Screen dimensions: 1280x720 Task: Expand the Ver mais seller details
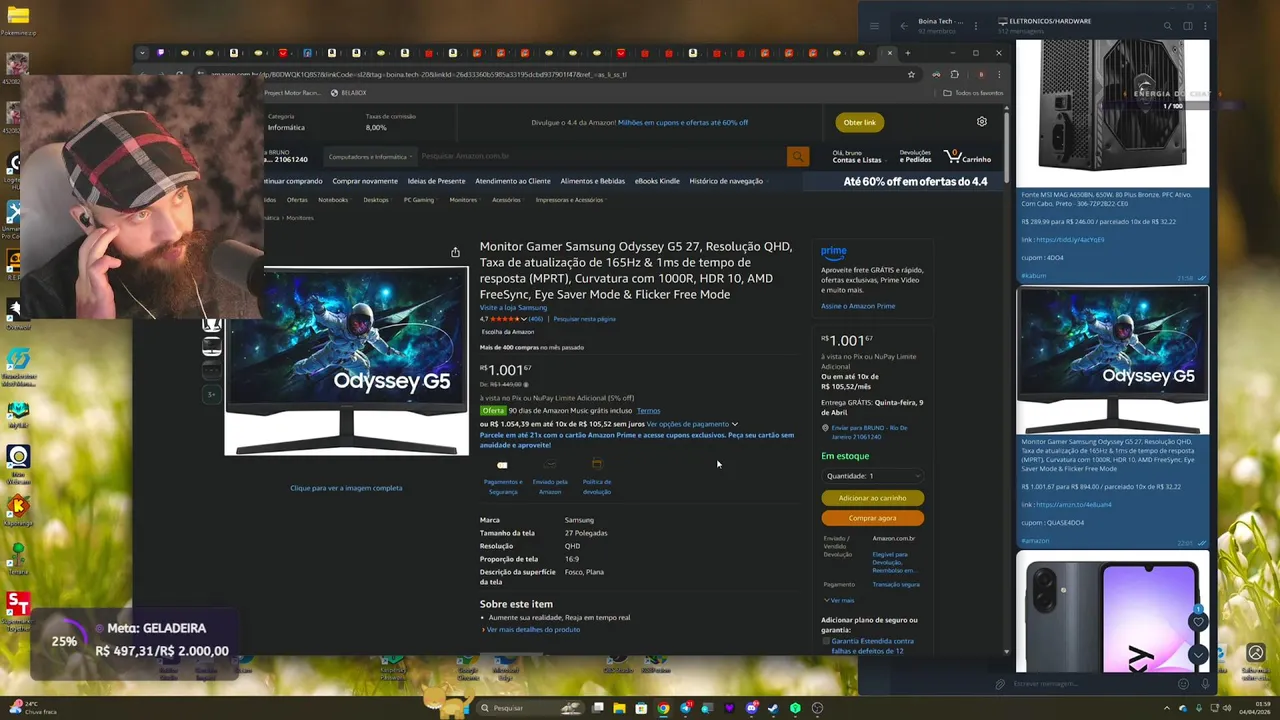(x=840, y=600)
